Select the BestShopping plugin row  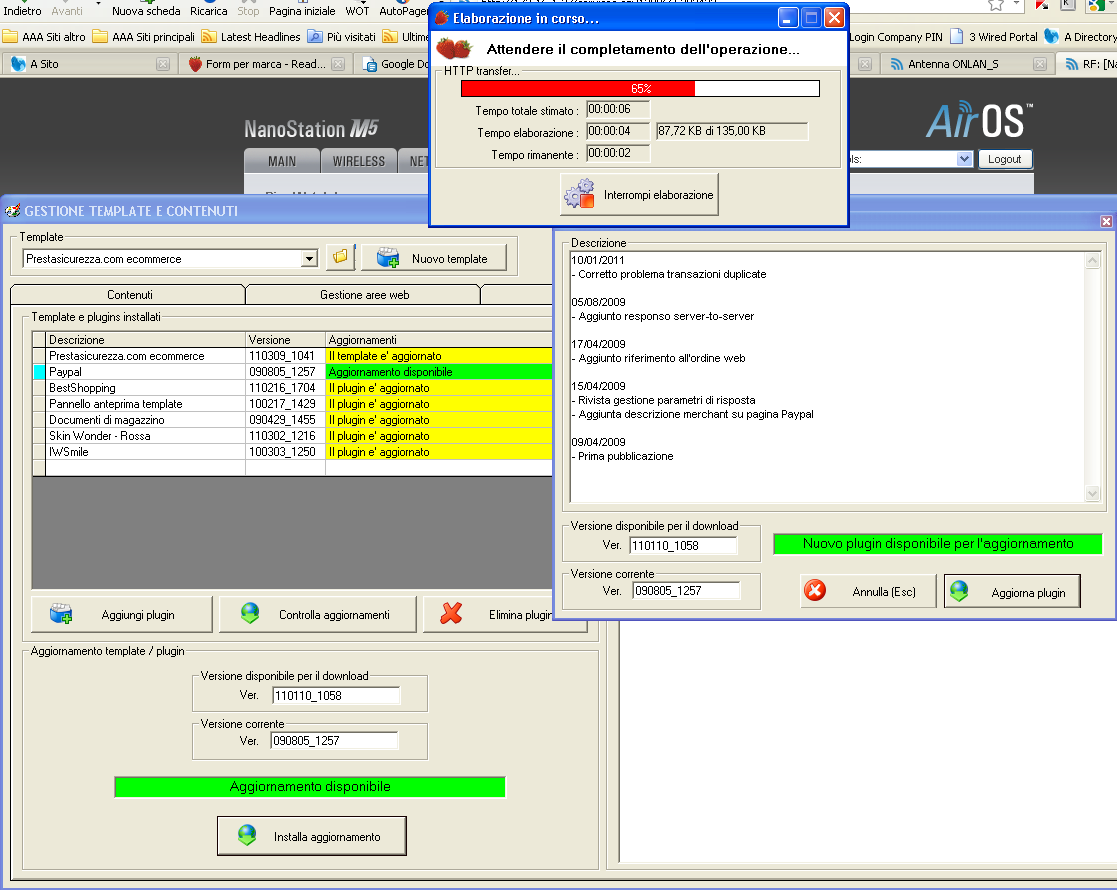click(292, 388)
